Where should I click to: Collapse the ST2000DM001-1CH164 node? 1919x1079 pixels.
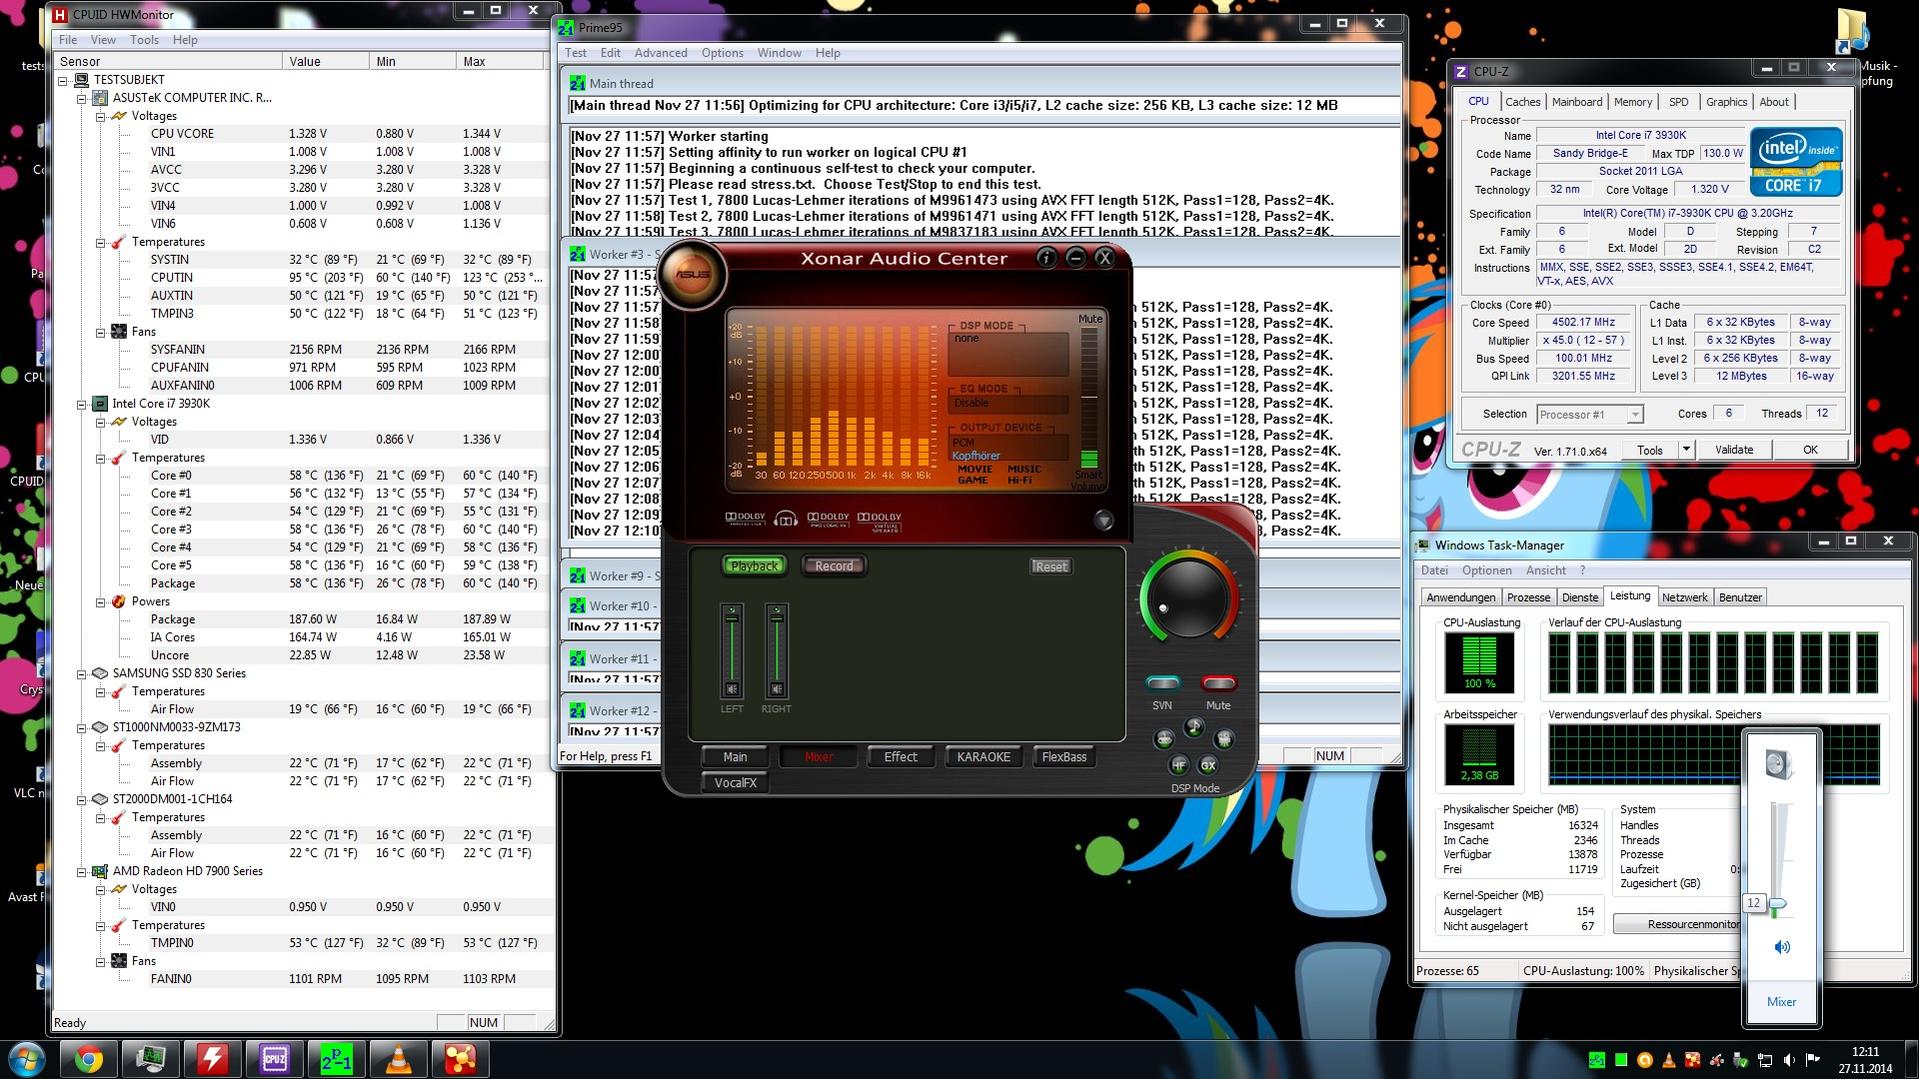pyautogui.click(x=82, y=800)
